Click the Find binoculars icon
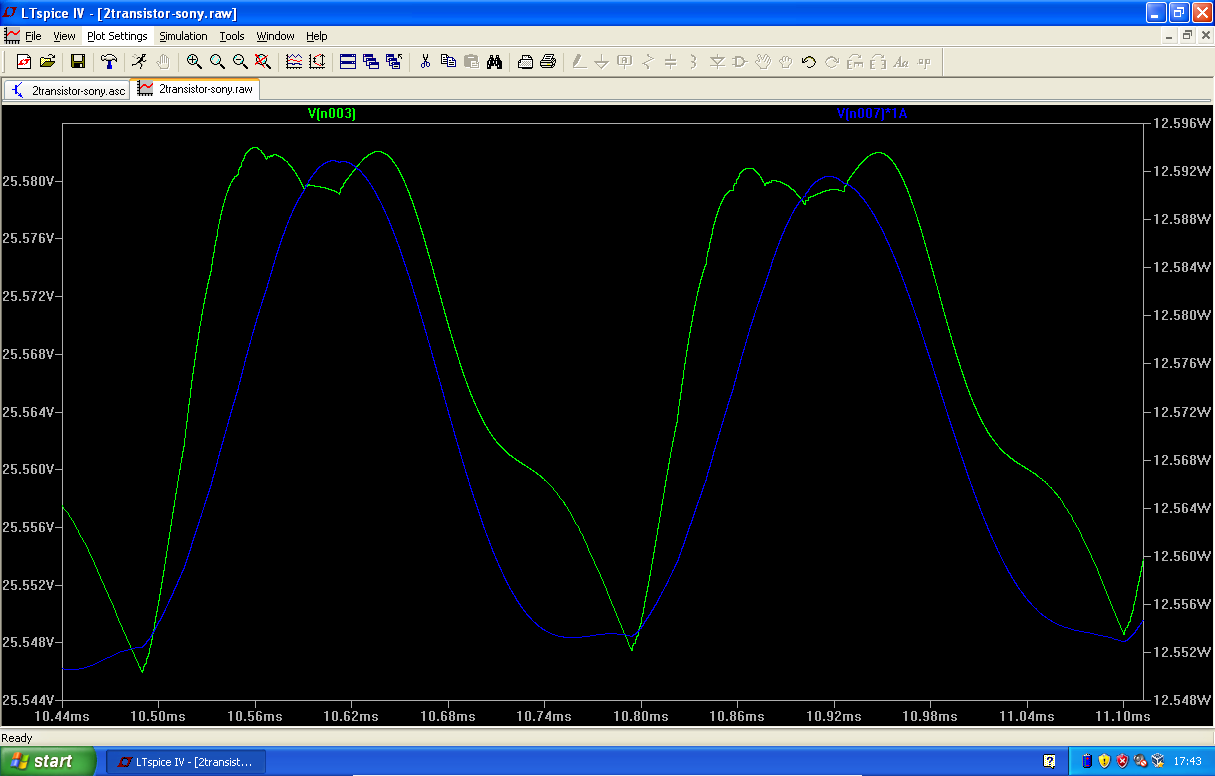The height and width of the screenshot is (776, 1215). point(494,62)
